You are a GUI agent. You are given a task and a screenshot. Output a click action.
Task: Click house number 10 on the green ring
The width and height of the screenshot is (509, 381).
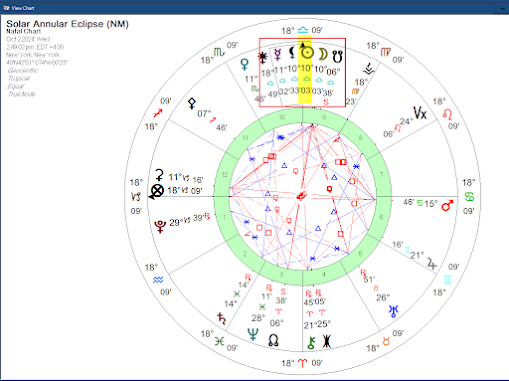click(282, 117)
